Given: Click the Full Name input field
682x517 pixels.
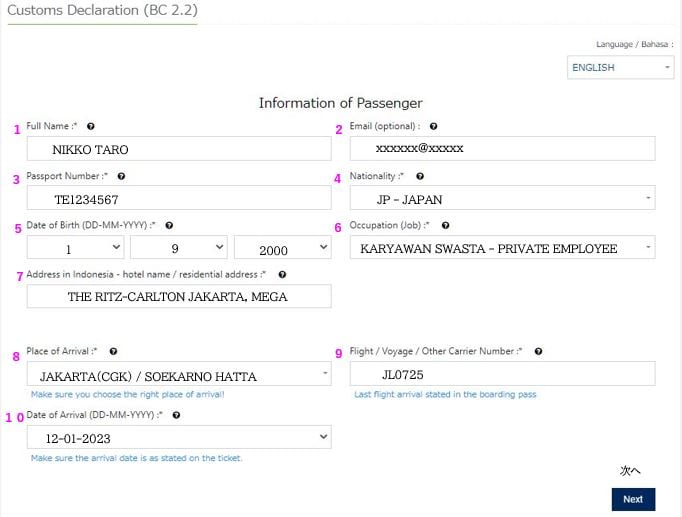Looking at the screenshot, I should pyautogui.click(x=179, y=150).
